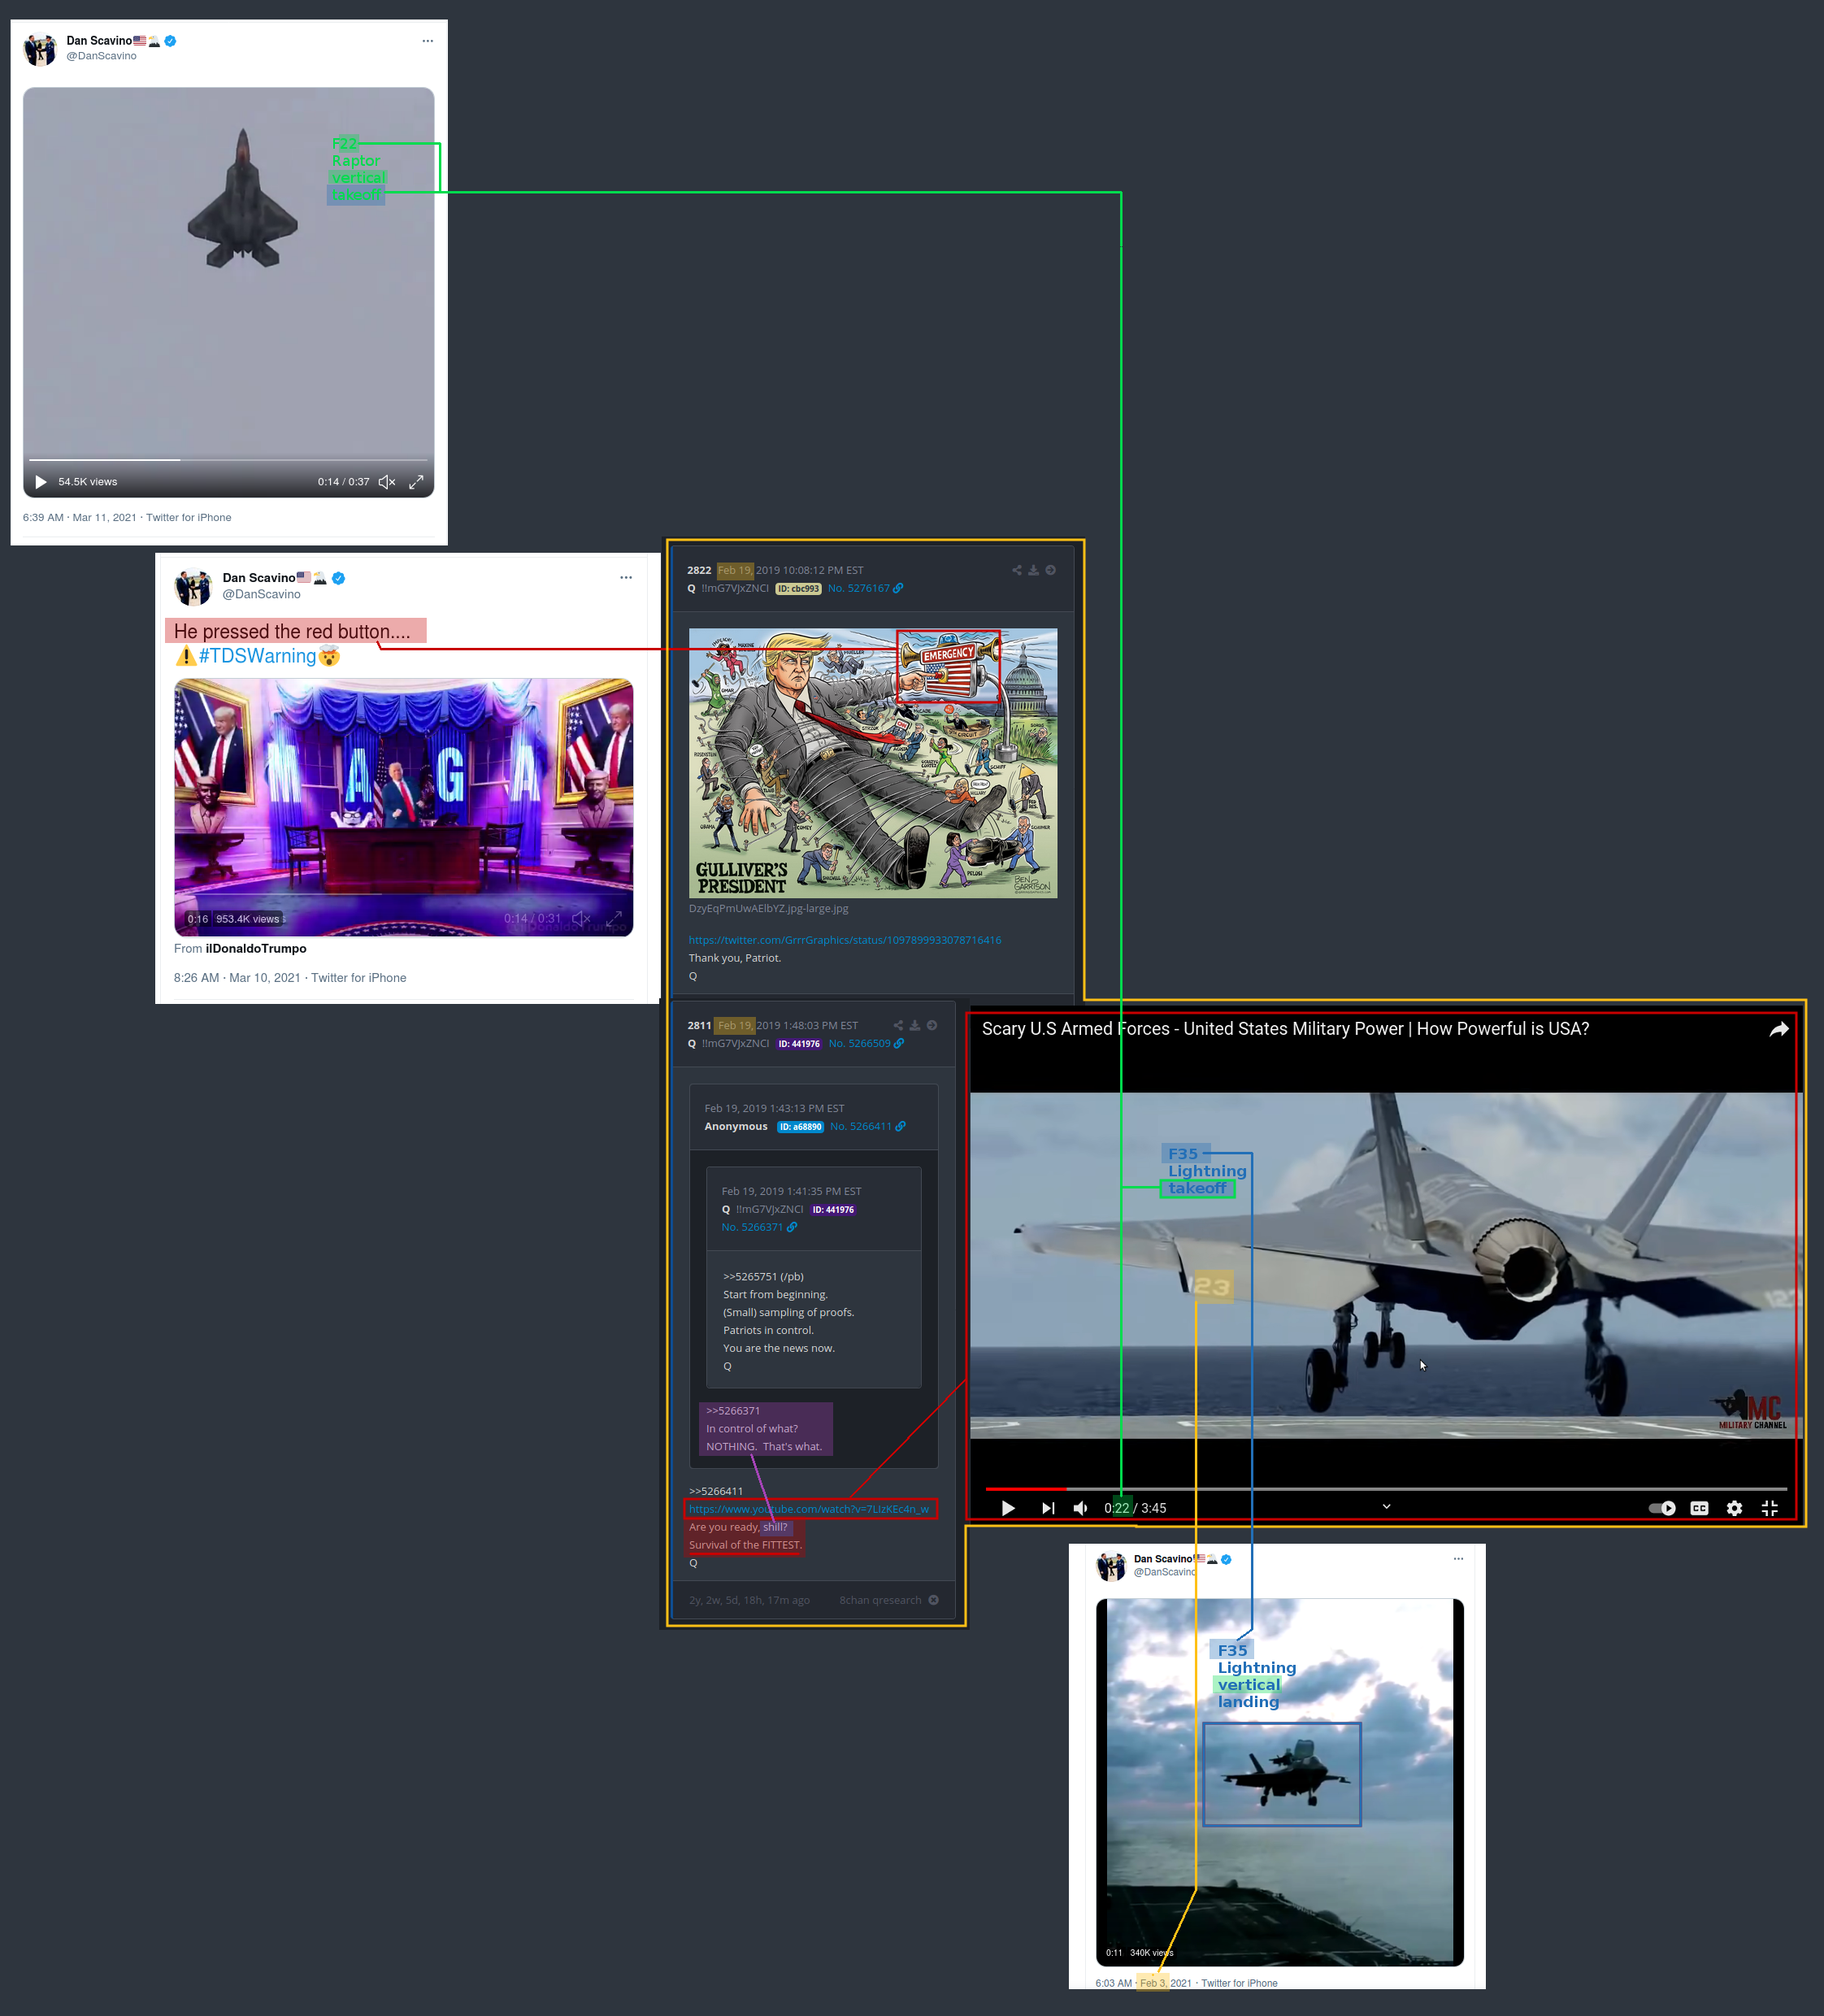Expand F22 tweet video to fullscreen
1824x2016 pixels.
point(416,482)
